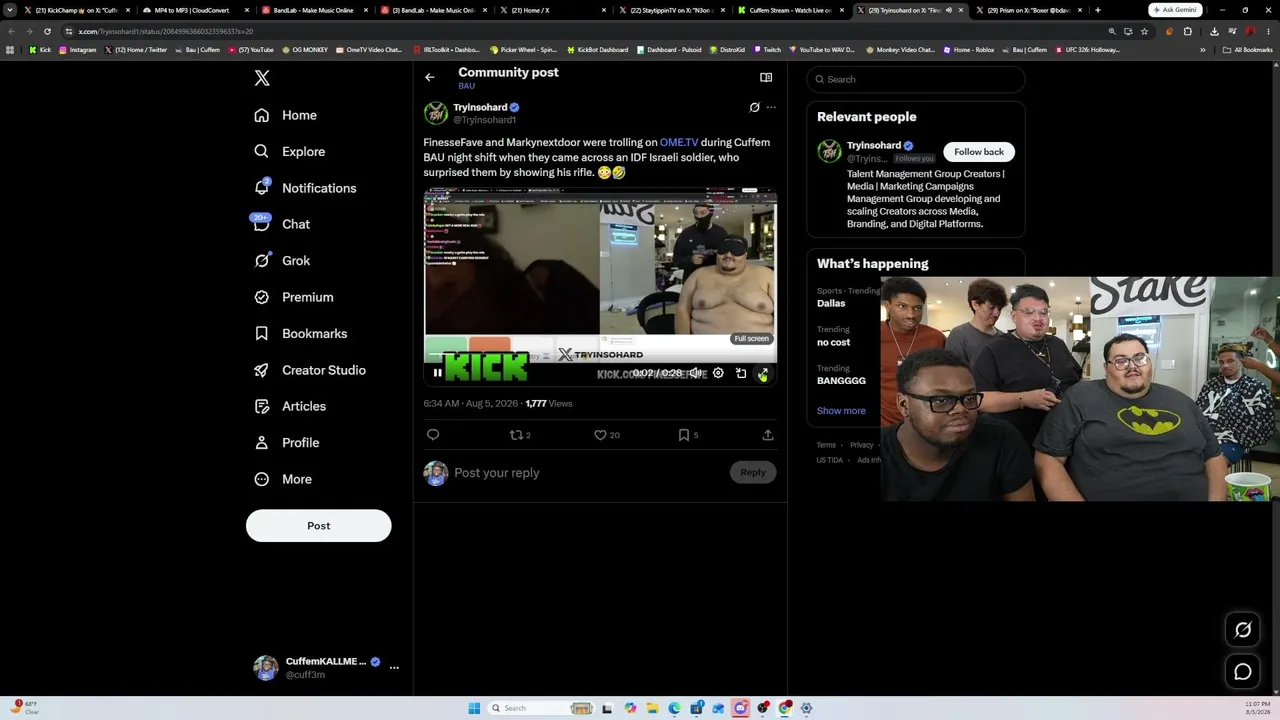Open the trending topic 'no cost'

[834, 343]
